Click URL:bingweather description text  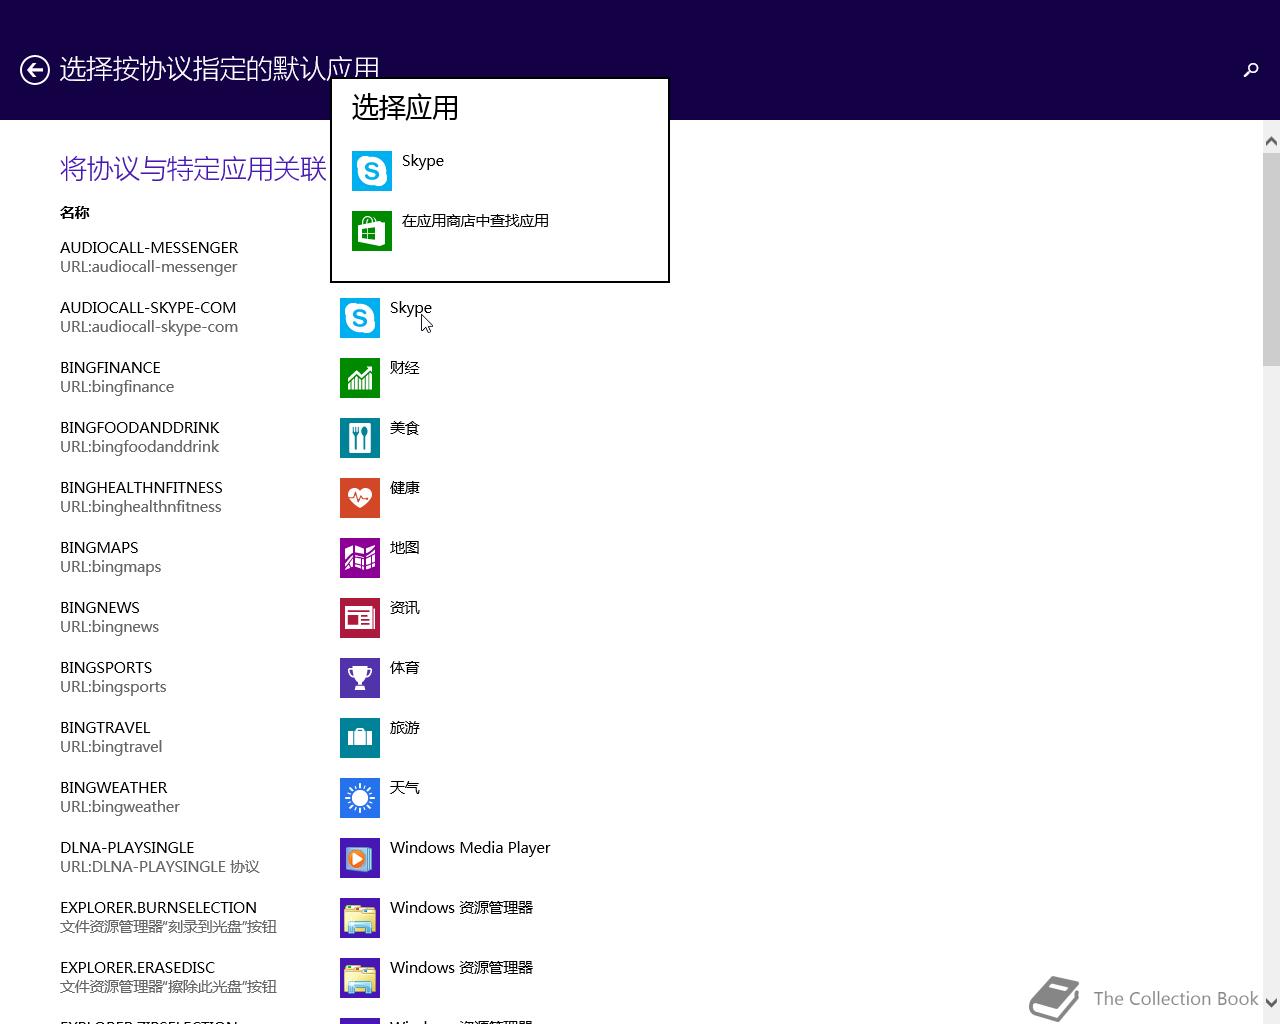point(120,807)
